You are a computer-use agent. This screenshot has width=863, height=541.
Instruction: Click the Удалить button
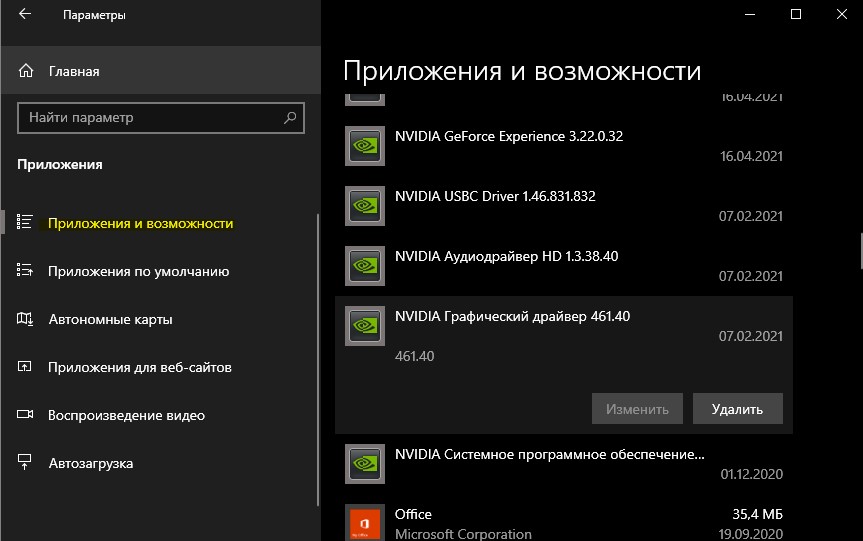(738, 409)
